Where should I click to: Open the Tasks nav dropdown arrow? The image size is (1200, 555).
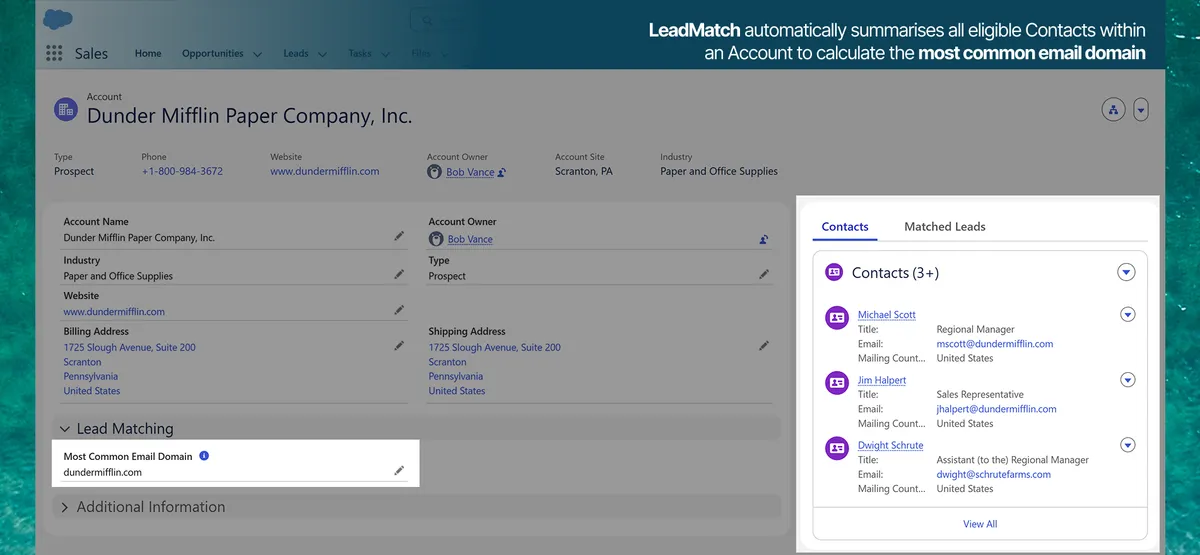[387, 54]
